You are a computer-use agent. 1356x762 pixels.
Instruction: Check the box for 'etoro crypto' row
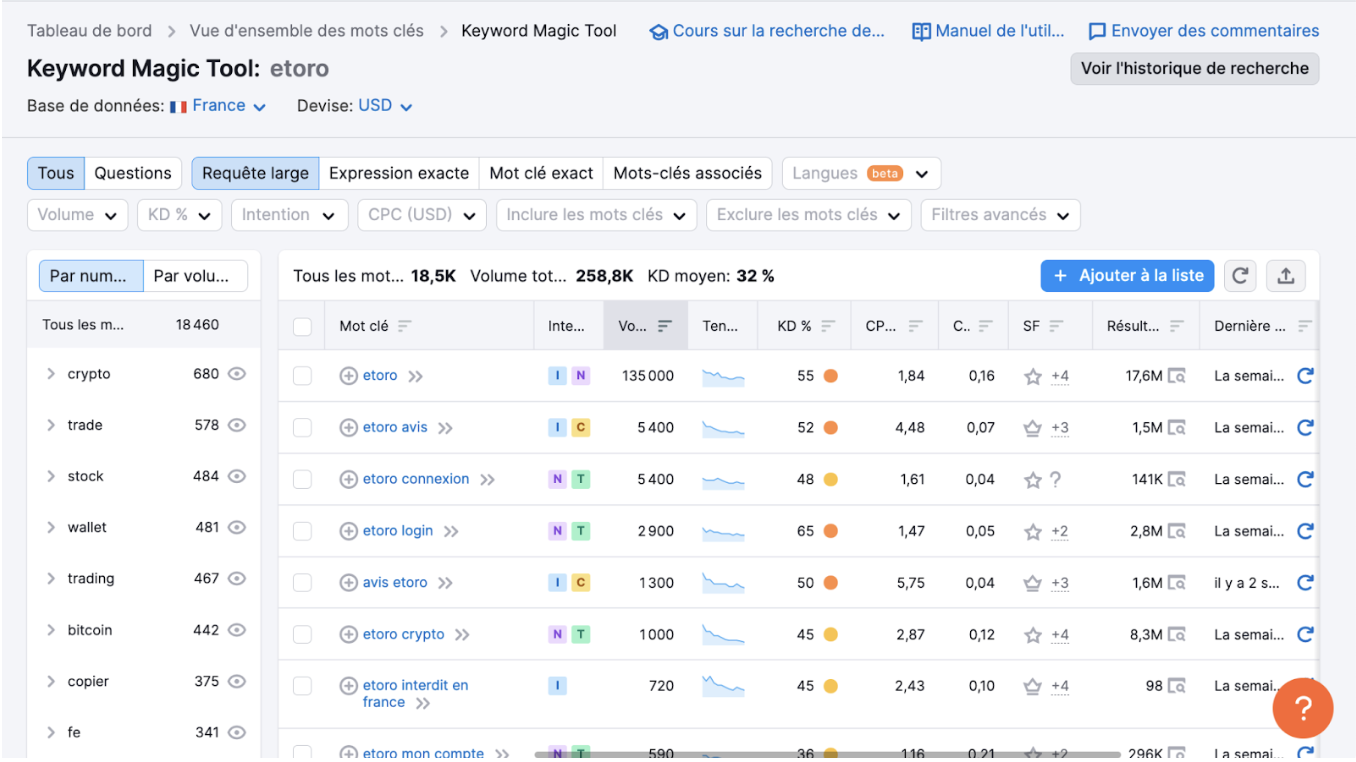[302, 634]
